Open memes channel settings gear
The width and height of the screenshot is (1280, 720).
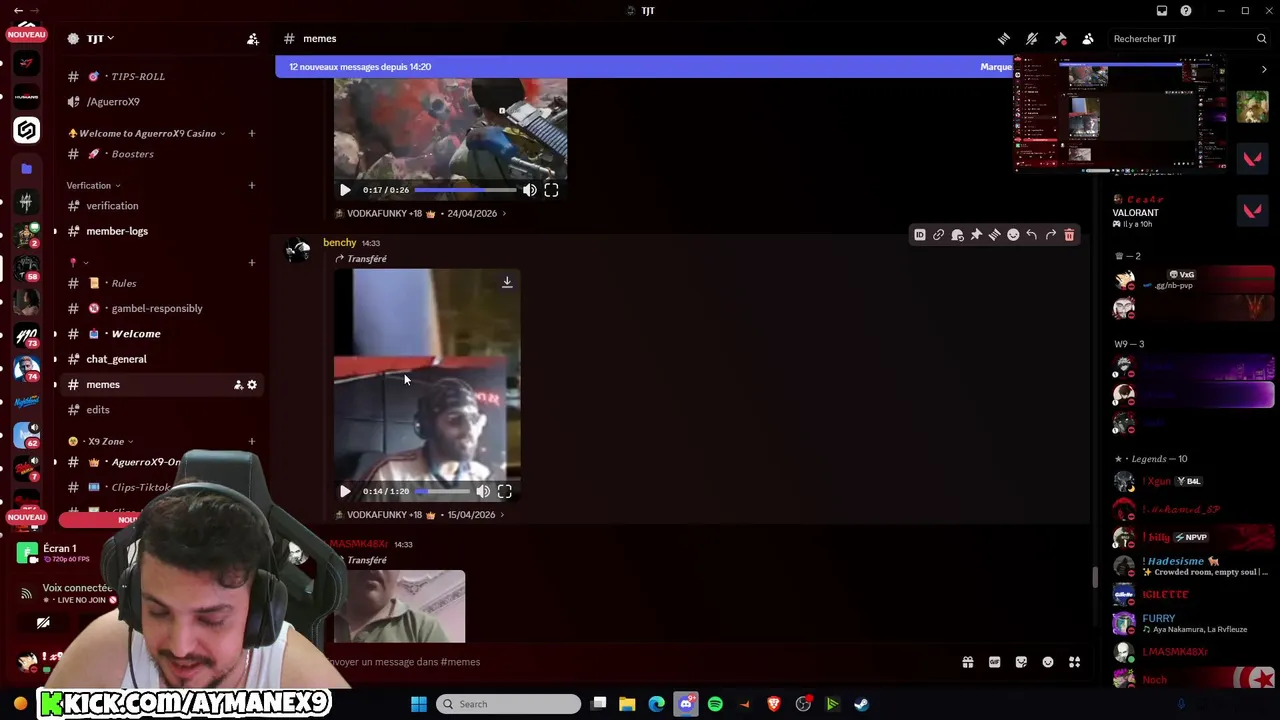[252, 385]
